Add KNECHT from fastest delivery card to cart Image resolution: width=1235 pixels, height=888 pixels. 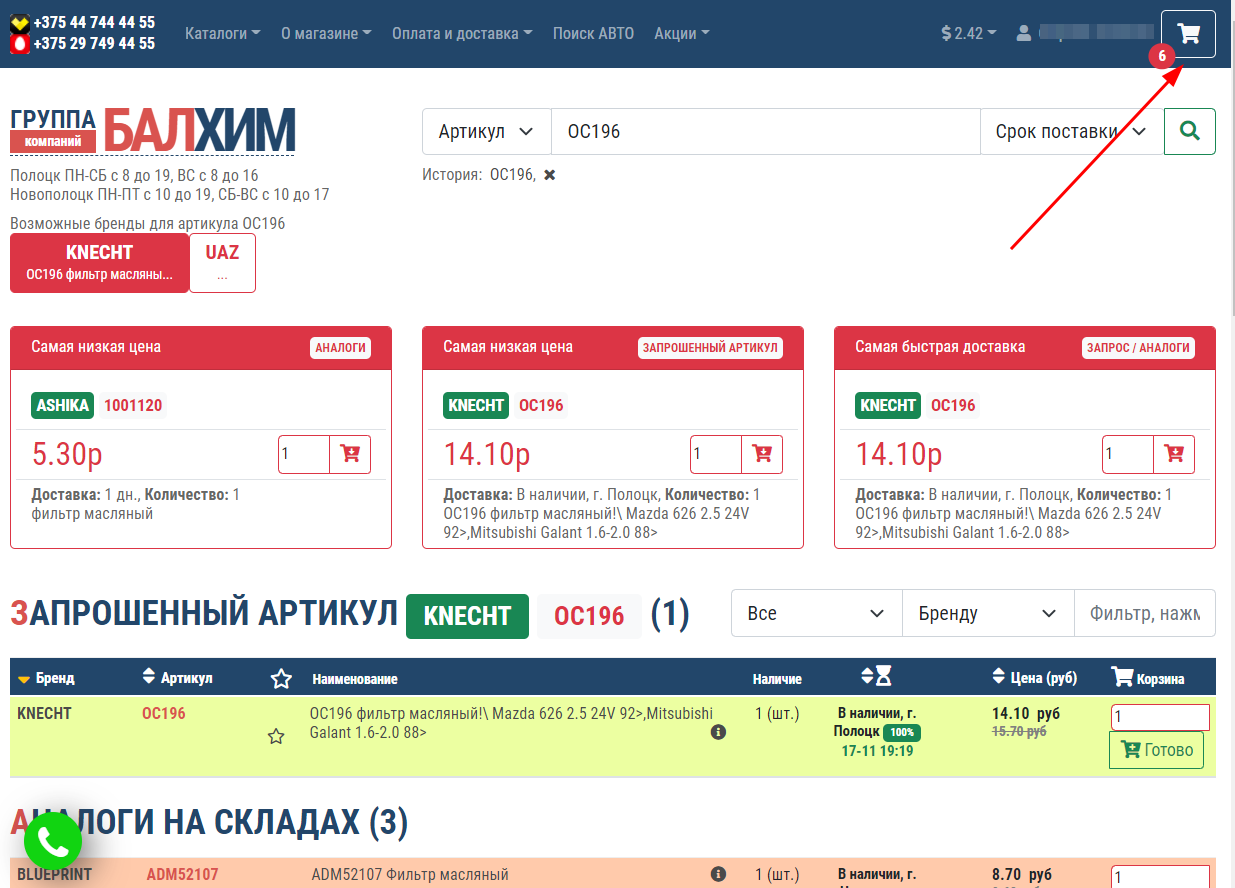(1174, 454)
